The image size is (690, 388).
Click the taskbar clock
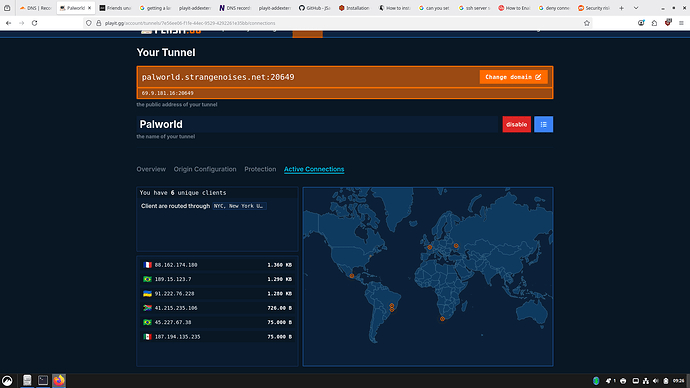678,381
